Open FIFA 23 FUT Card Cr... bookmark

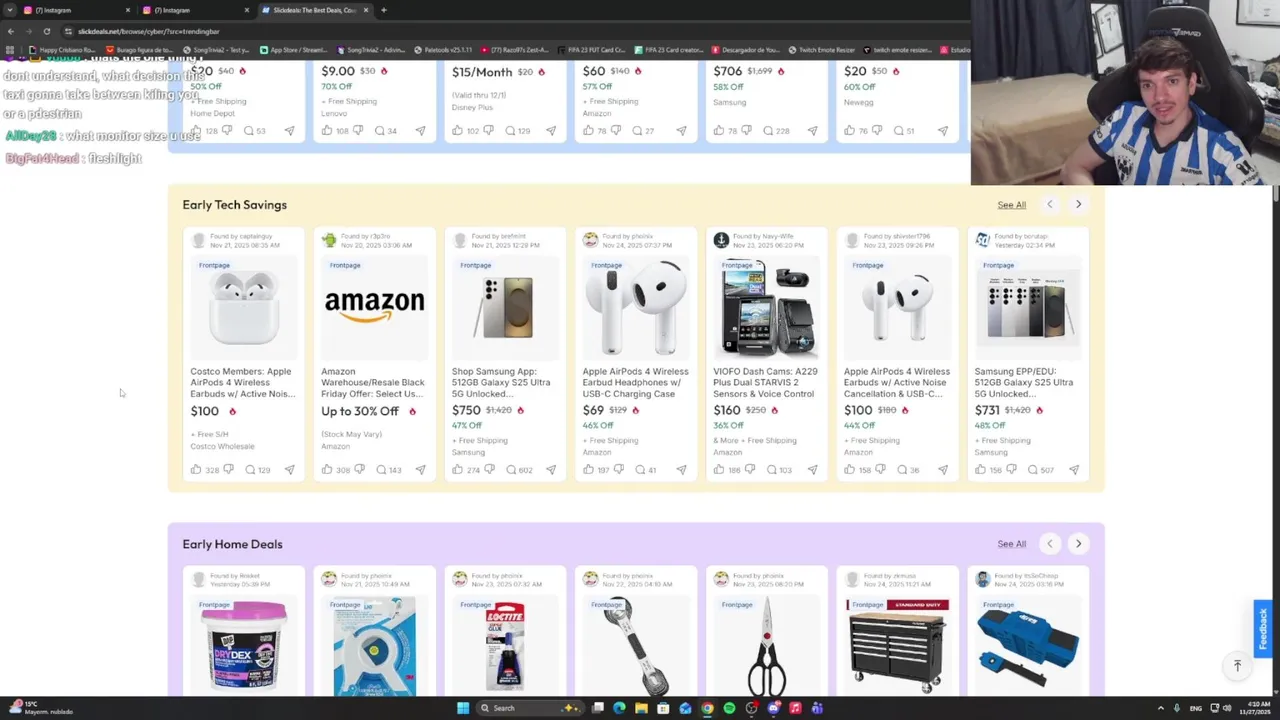click(x=590, y=50)
